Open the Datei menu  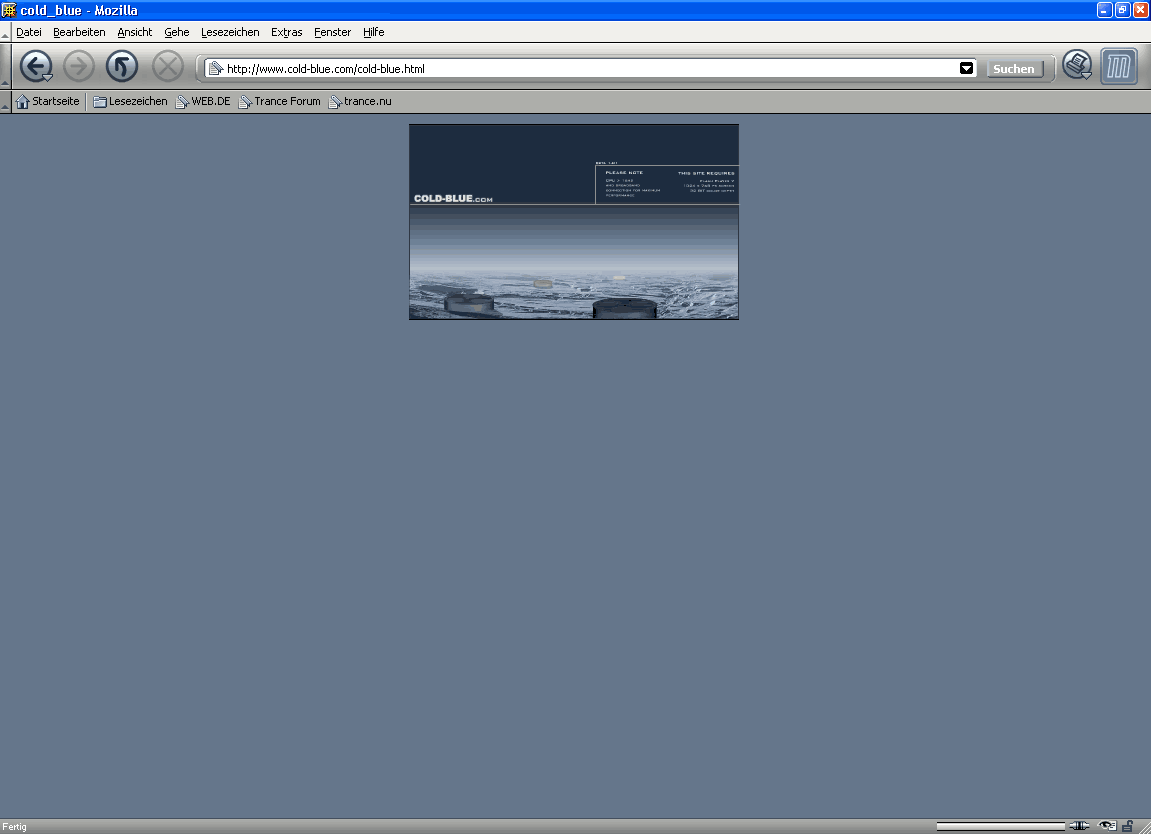(29, 32)
